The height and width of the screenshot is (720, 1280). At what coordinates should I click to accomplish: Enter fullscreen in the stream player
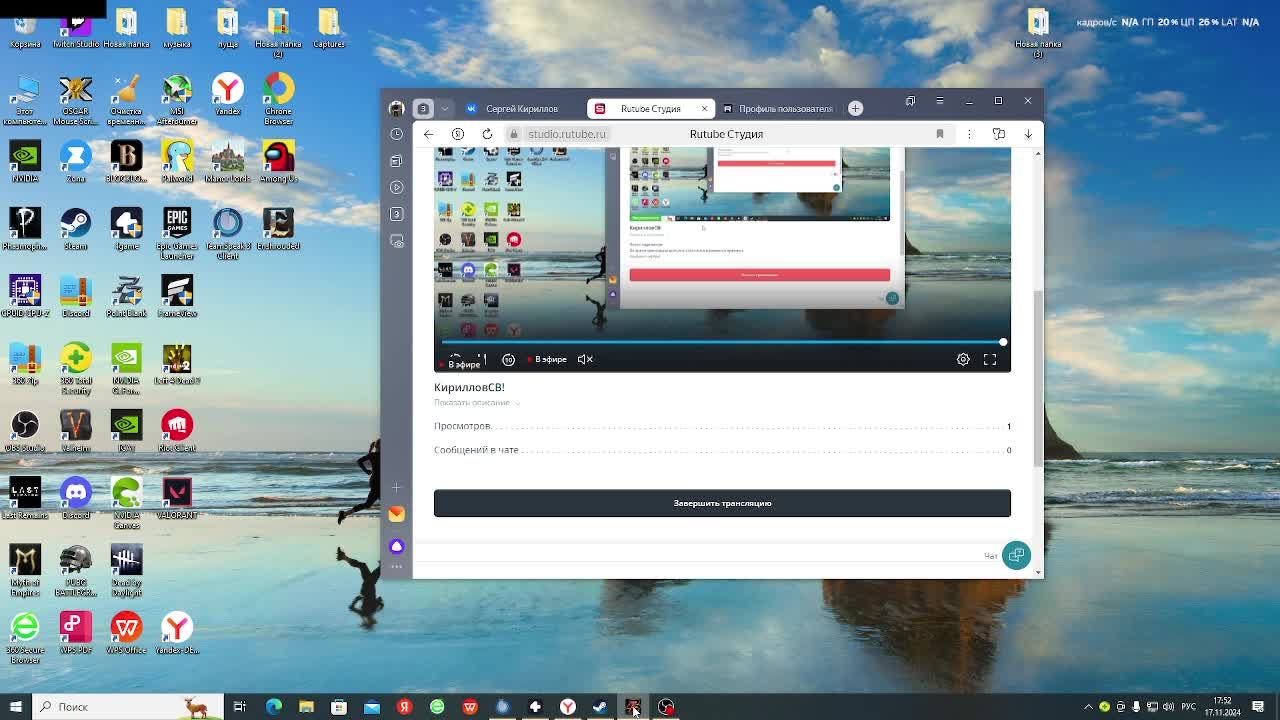(990, 359)
